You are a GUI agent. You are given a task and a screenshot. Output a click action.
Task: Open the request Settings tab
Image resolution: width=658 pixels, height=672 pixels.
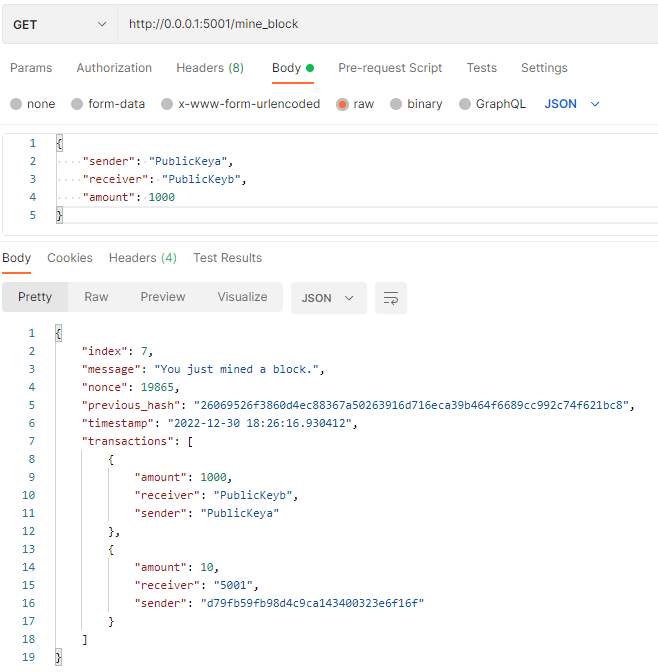544,68
